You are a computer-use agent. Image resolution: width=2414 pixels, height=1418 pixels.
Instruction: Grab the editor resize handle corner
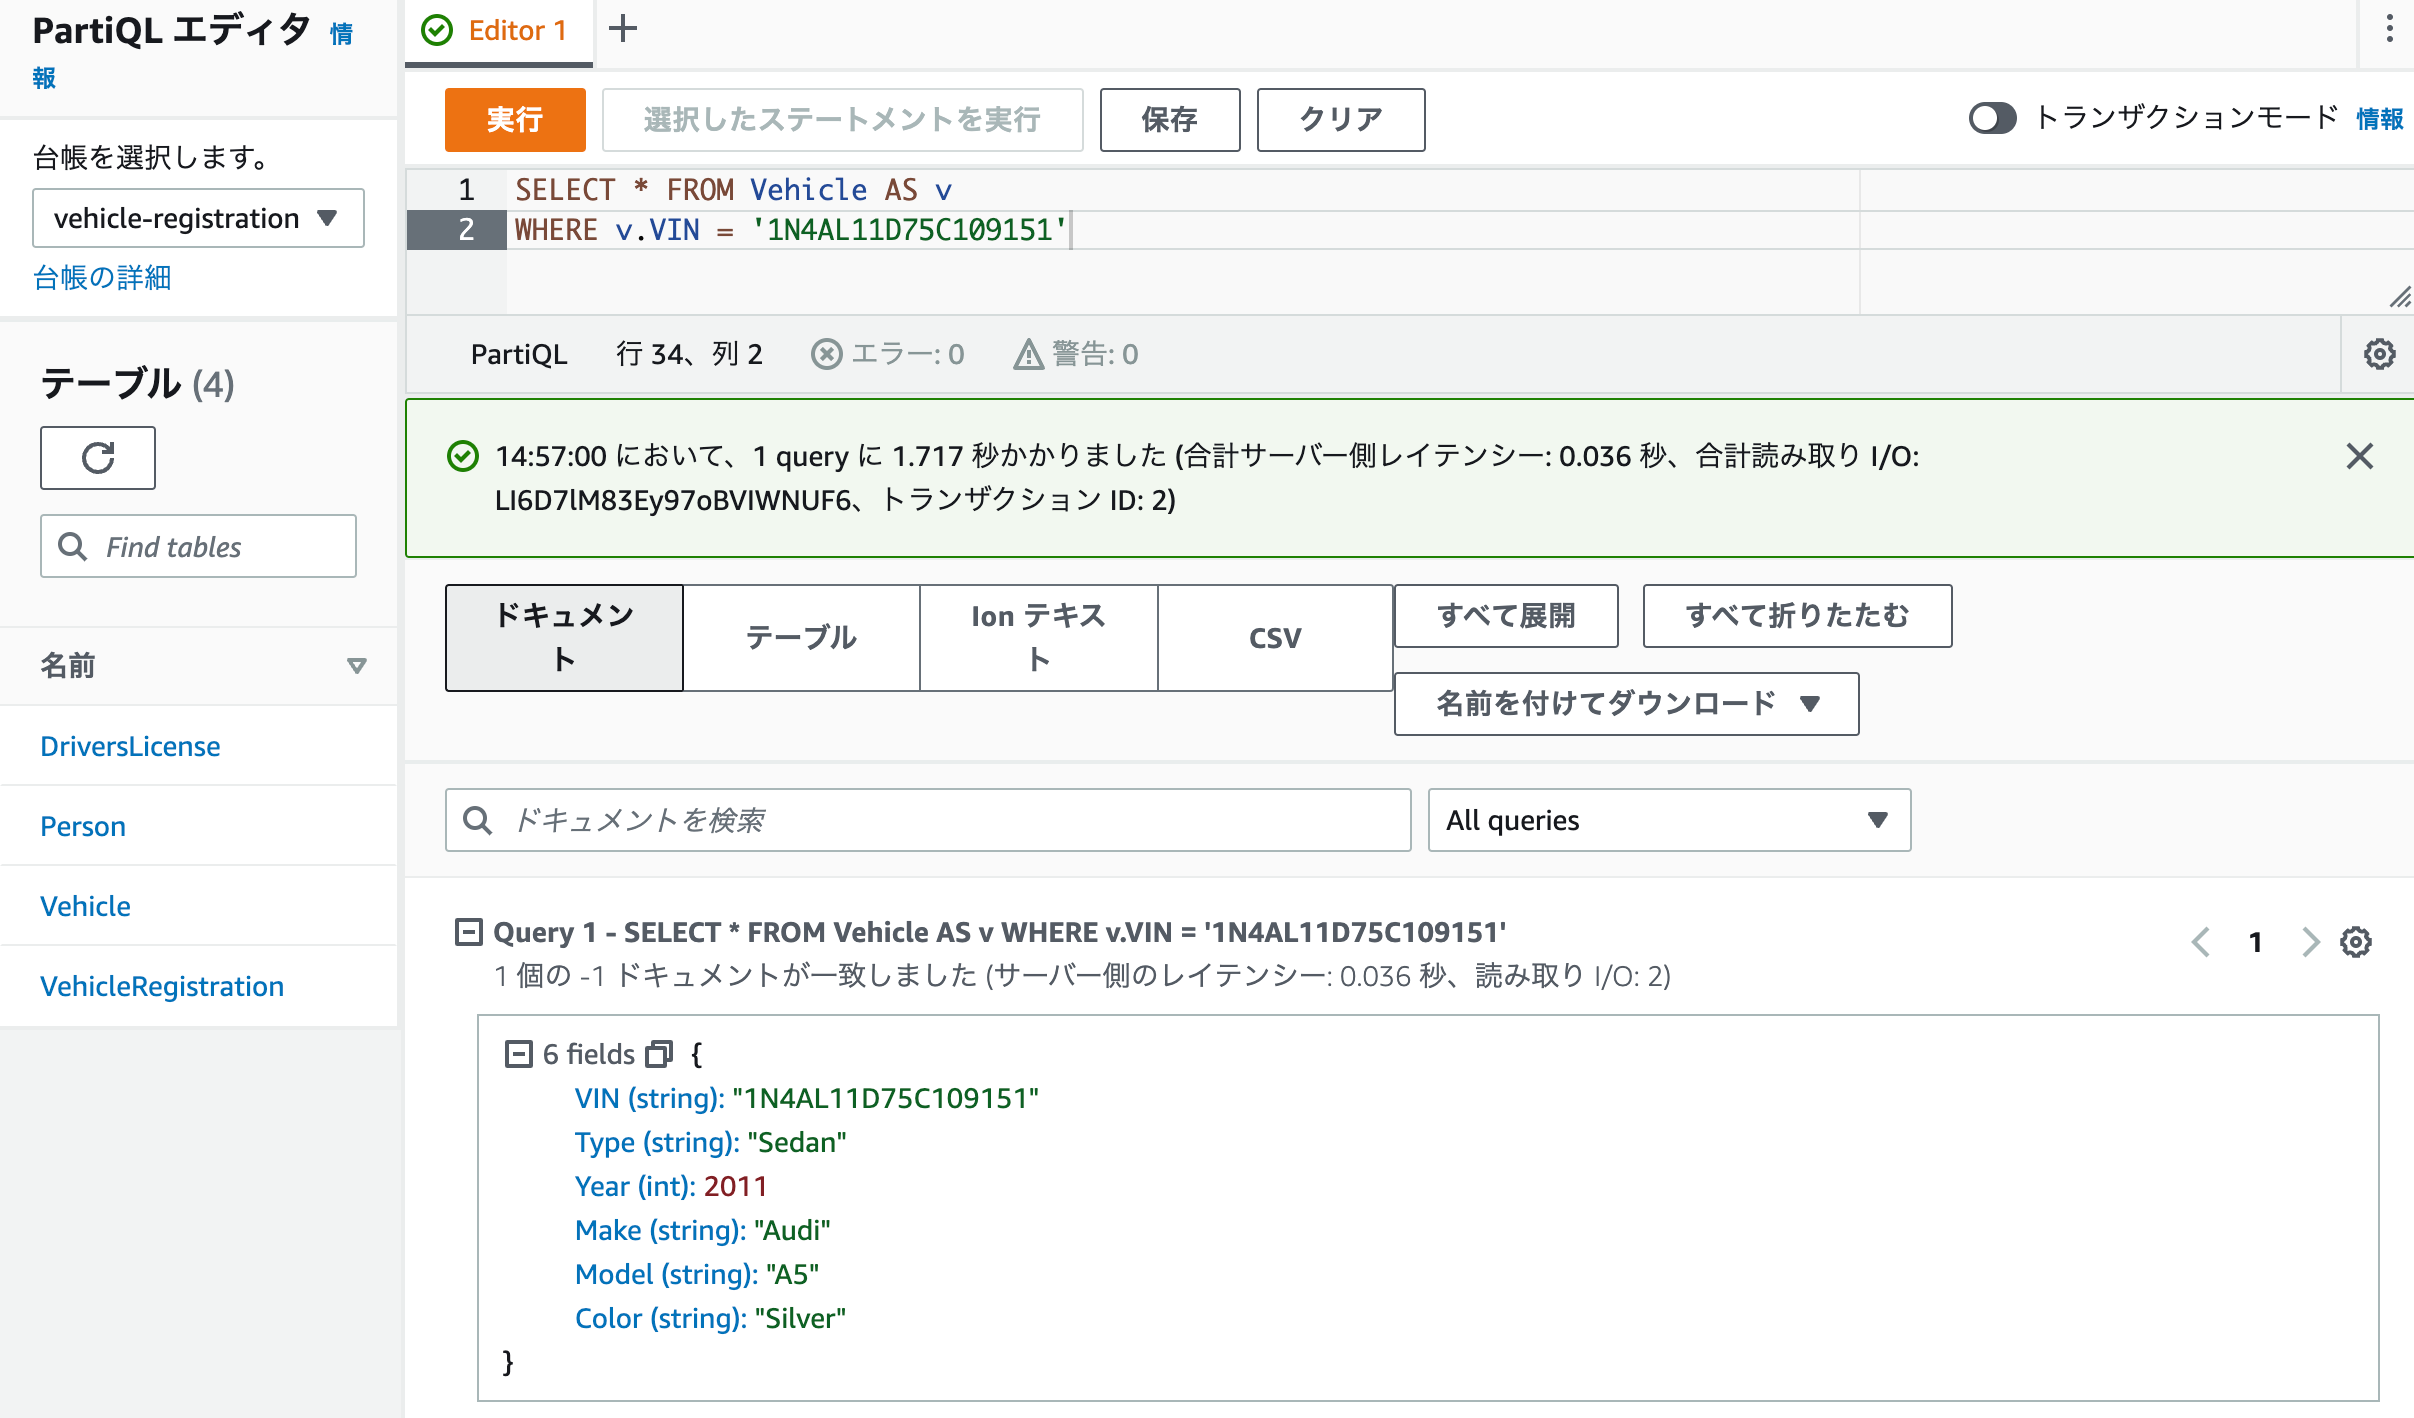click(x=2400, y=297)
